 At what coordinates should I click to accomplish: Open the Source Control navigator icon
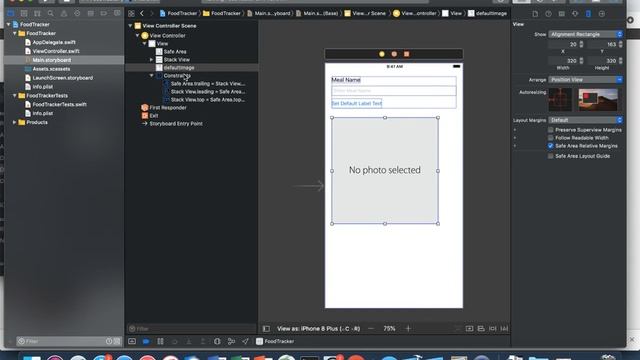coord(24,13)
